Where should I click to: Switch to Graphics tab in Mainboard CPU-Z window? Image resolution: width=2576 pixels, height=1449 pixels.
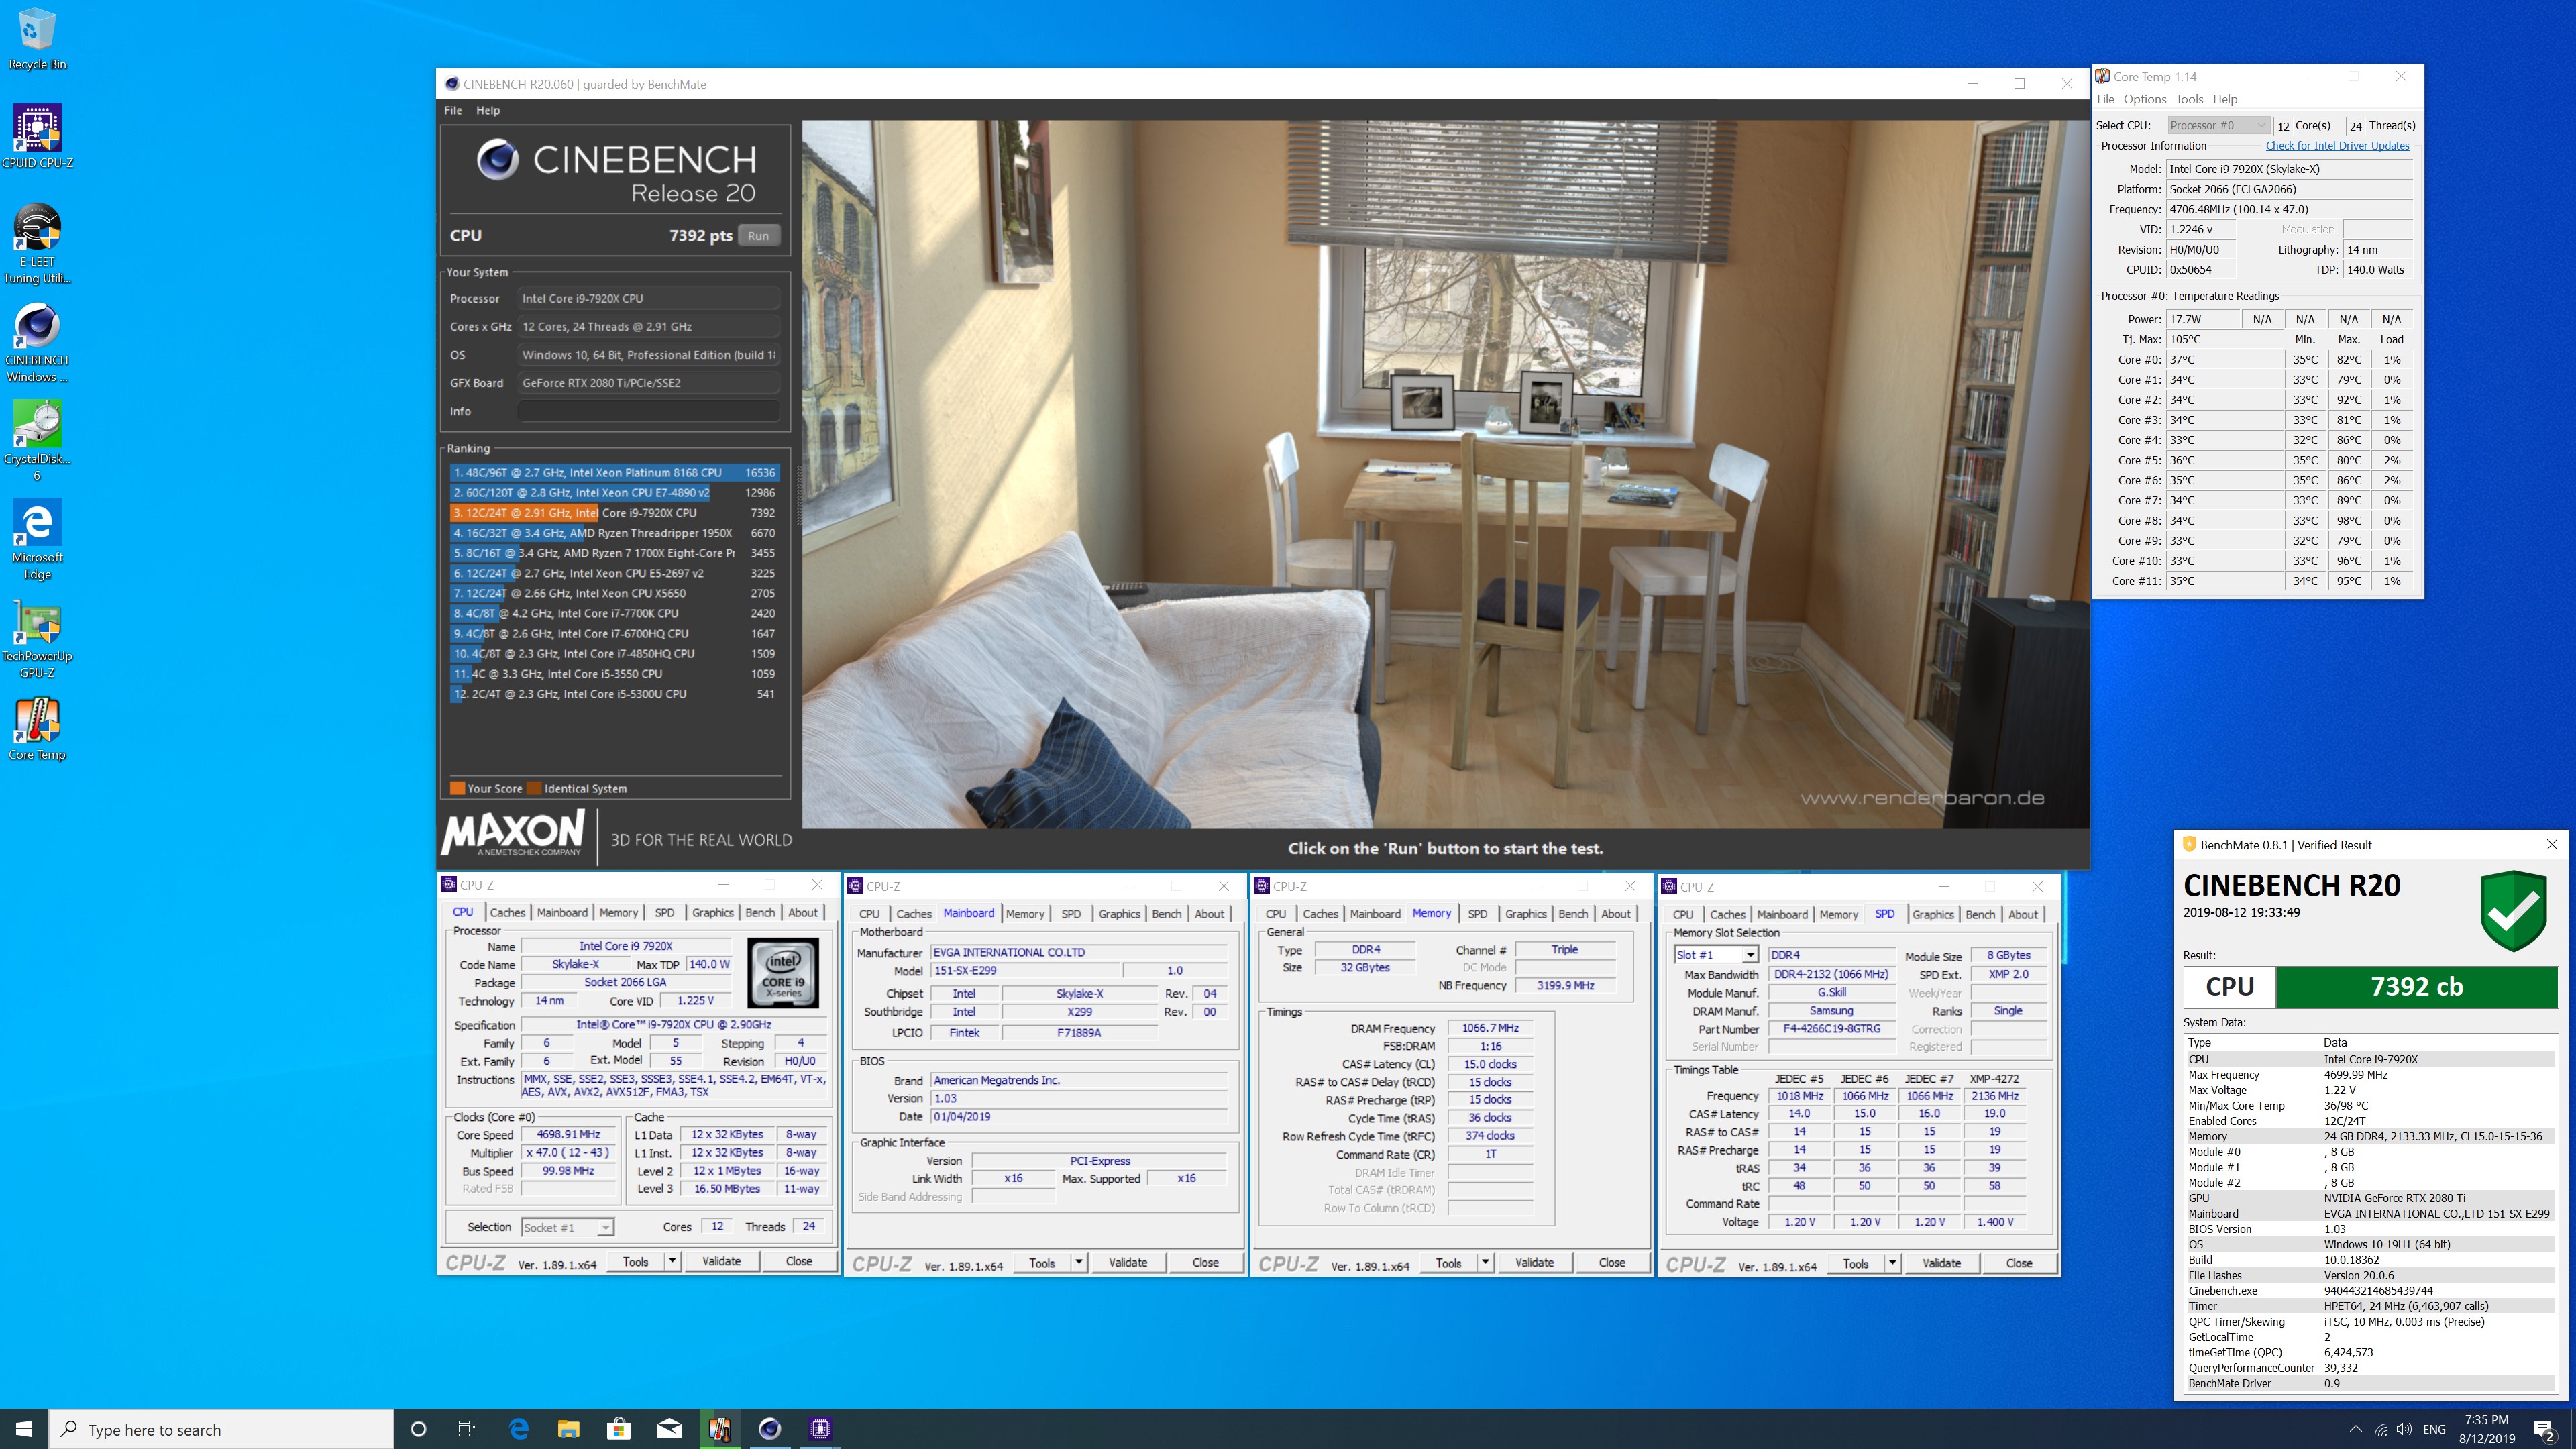click(x=1119, y=914)
